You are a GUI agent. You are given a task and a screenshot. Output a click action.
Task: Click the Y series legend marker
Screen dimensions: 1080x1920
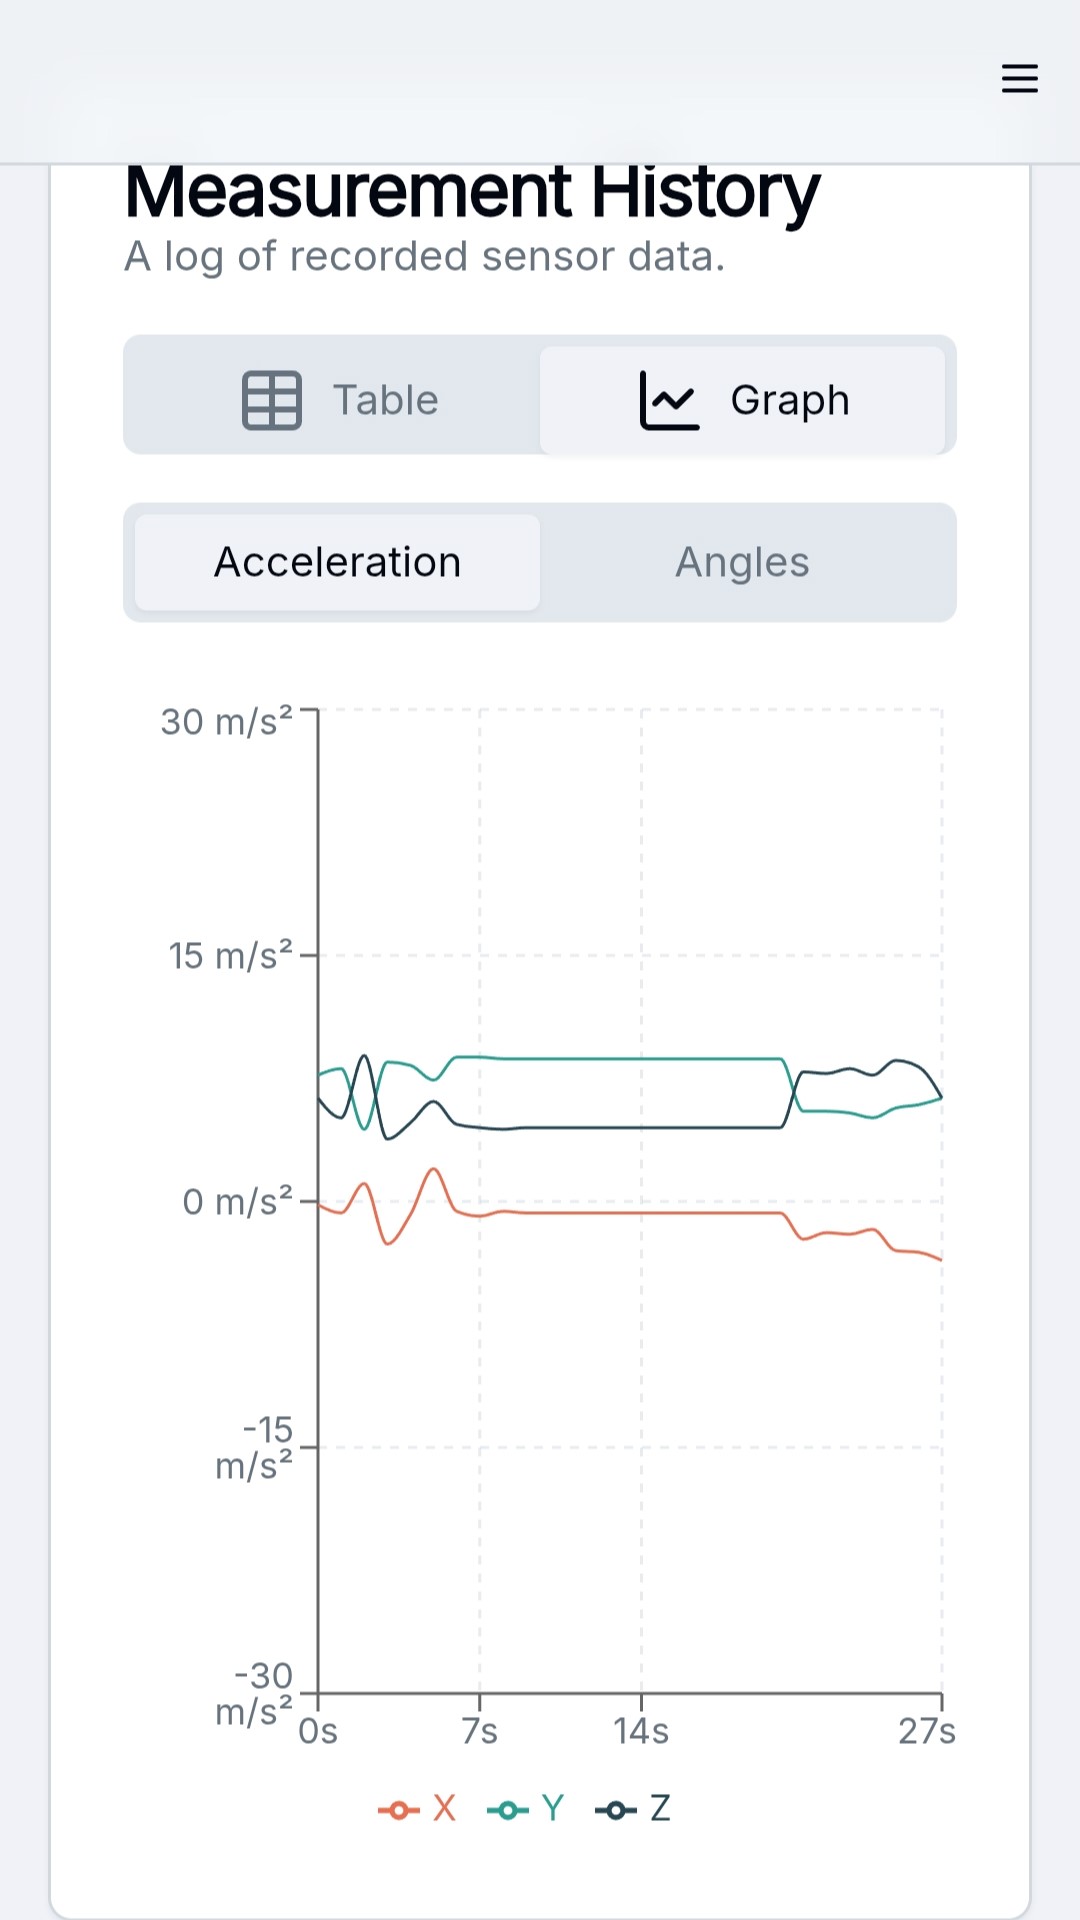click(507, 1810)
